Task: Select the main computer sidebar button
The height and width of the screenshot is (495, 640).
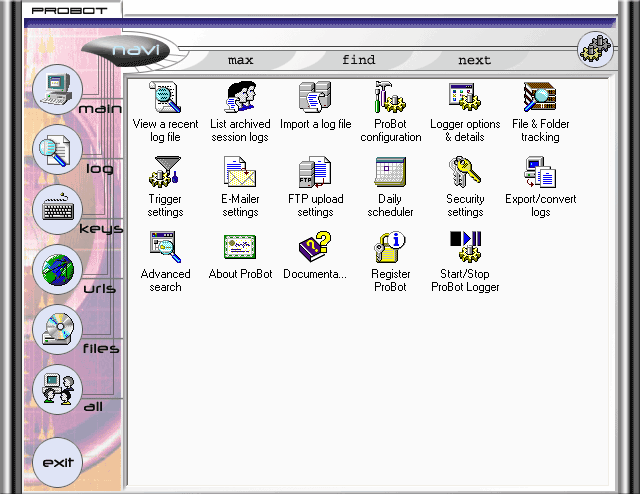Action: (58, 89)
